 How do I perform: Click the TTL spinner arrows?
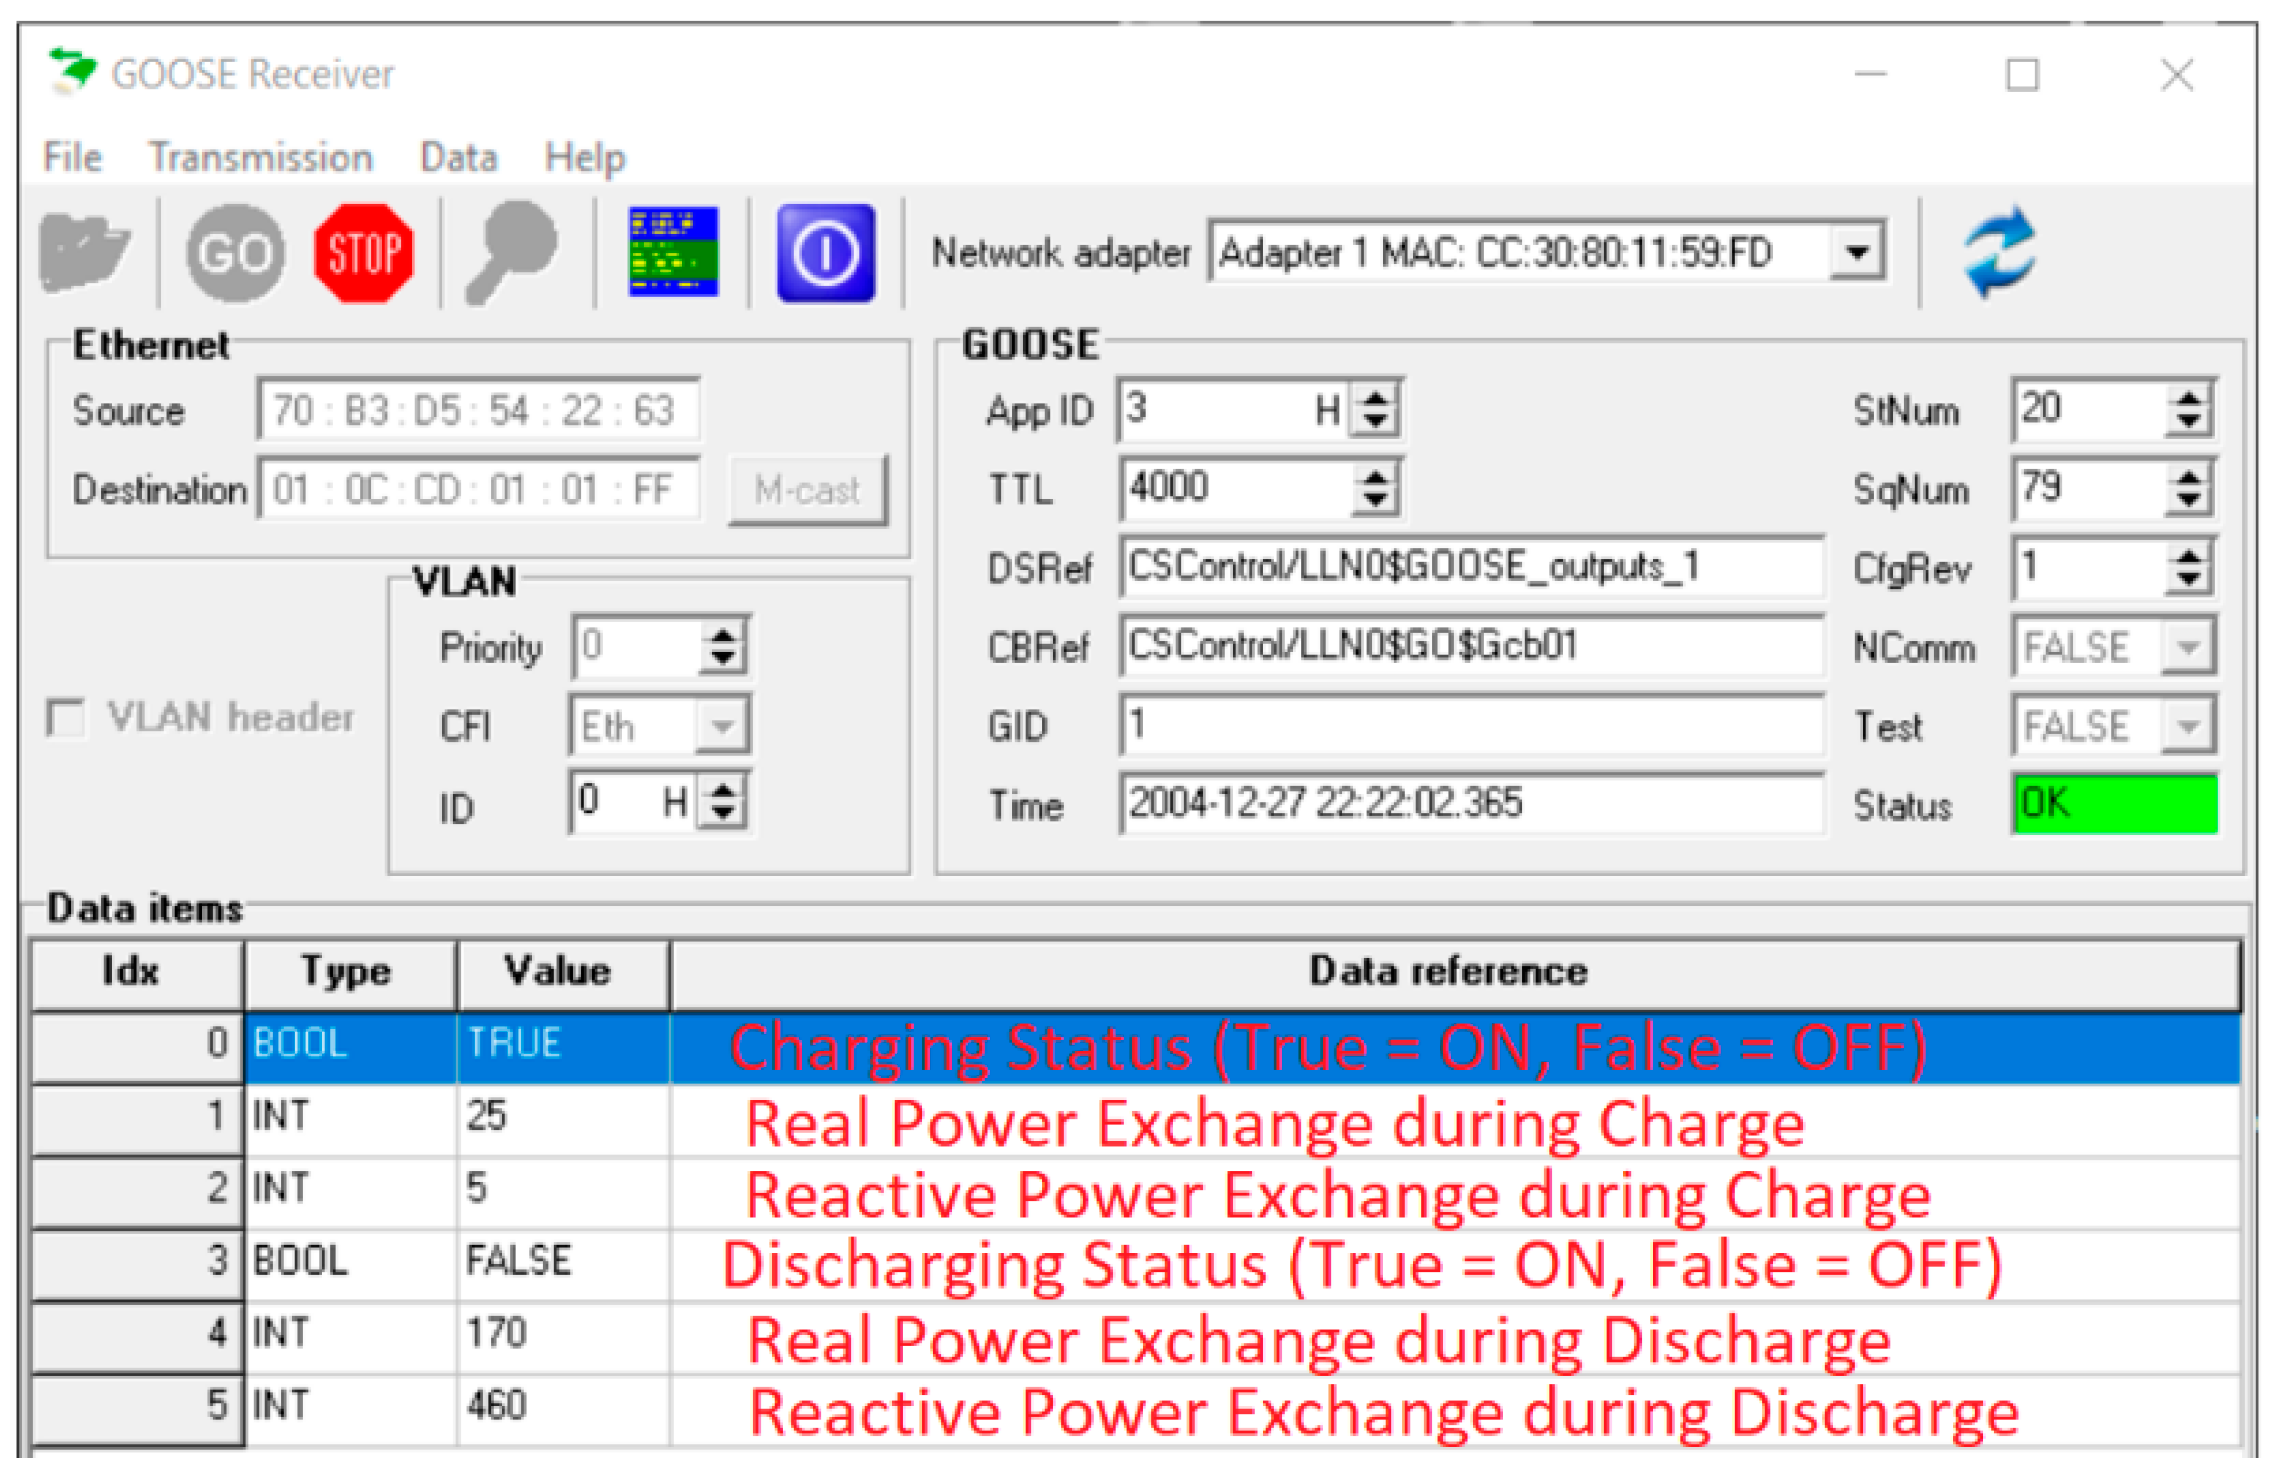[1375, 489]
